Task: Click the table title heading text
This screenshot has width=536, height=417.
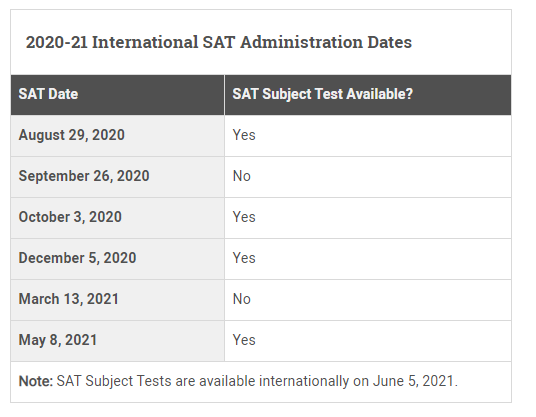Action: click(x=219, y=42)
